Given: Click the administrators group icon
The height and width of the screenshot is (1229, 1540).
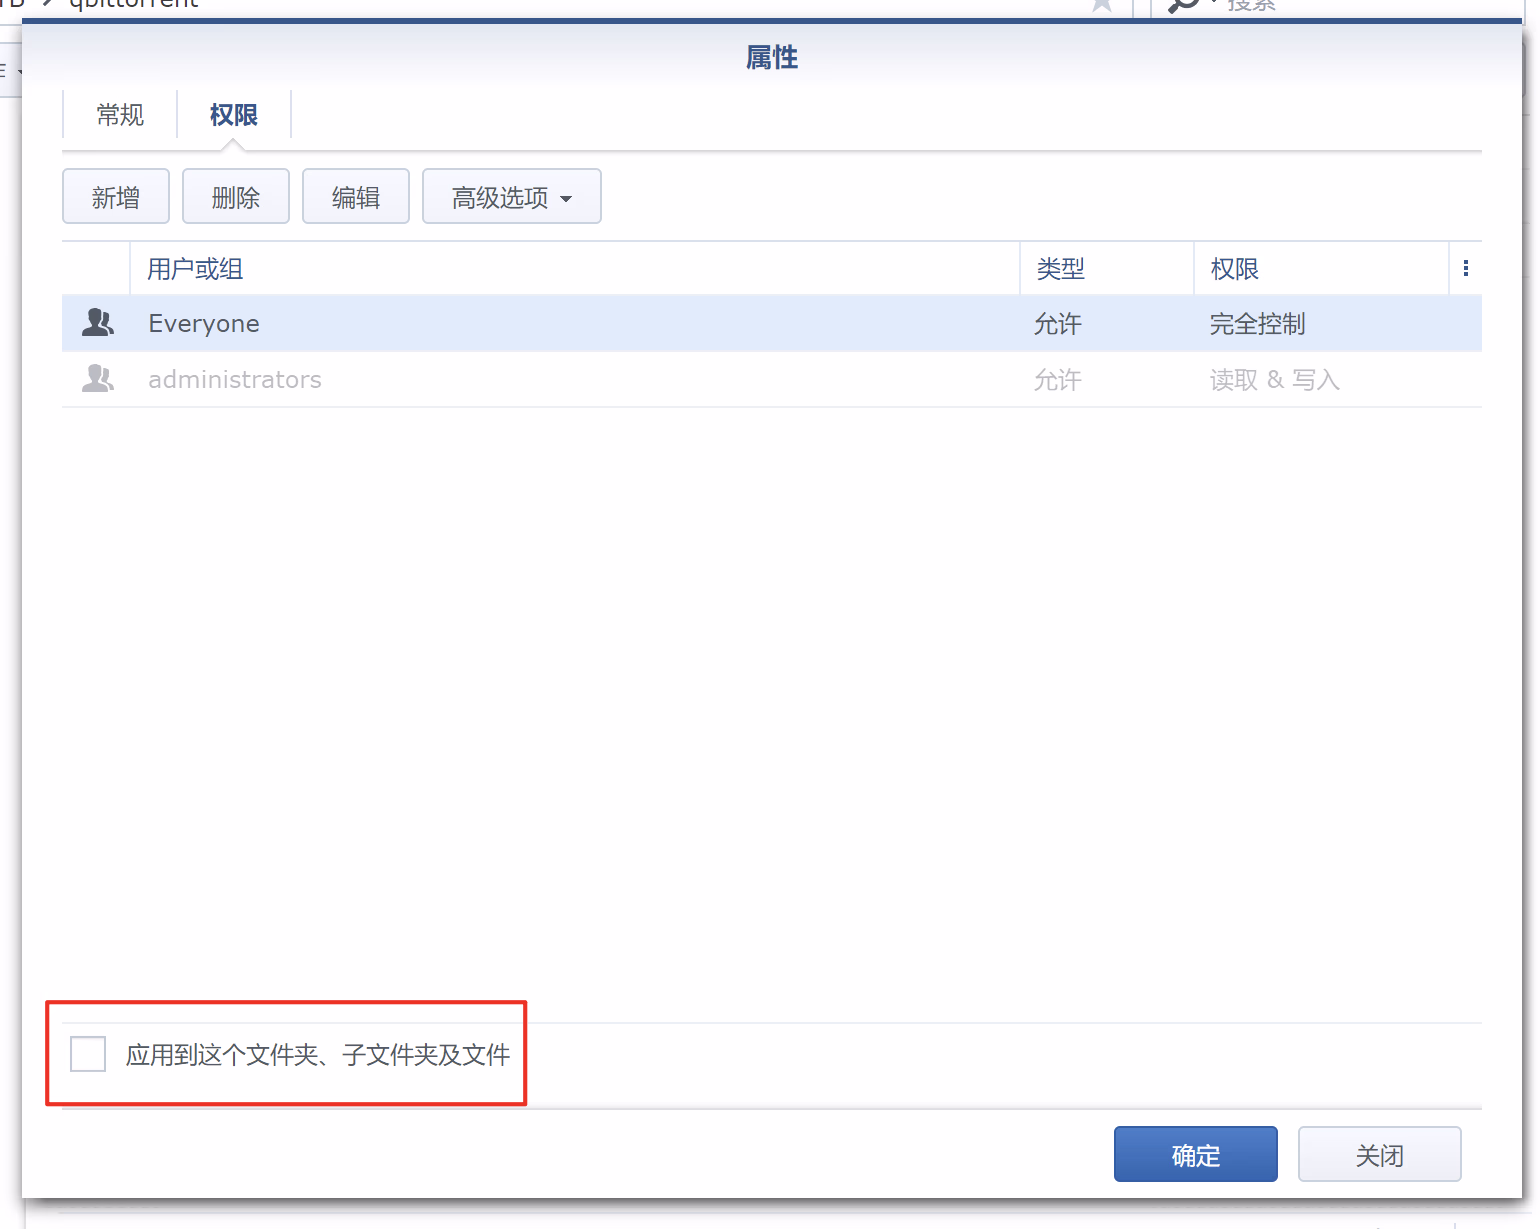Looking at the screenshot, I should coord(97,379).
